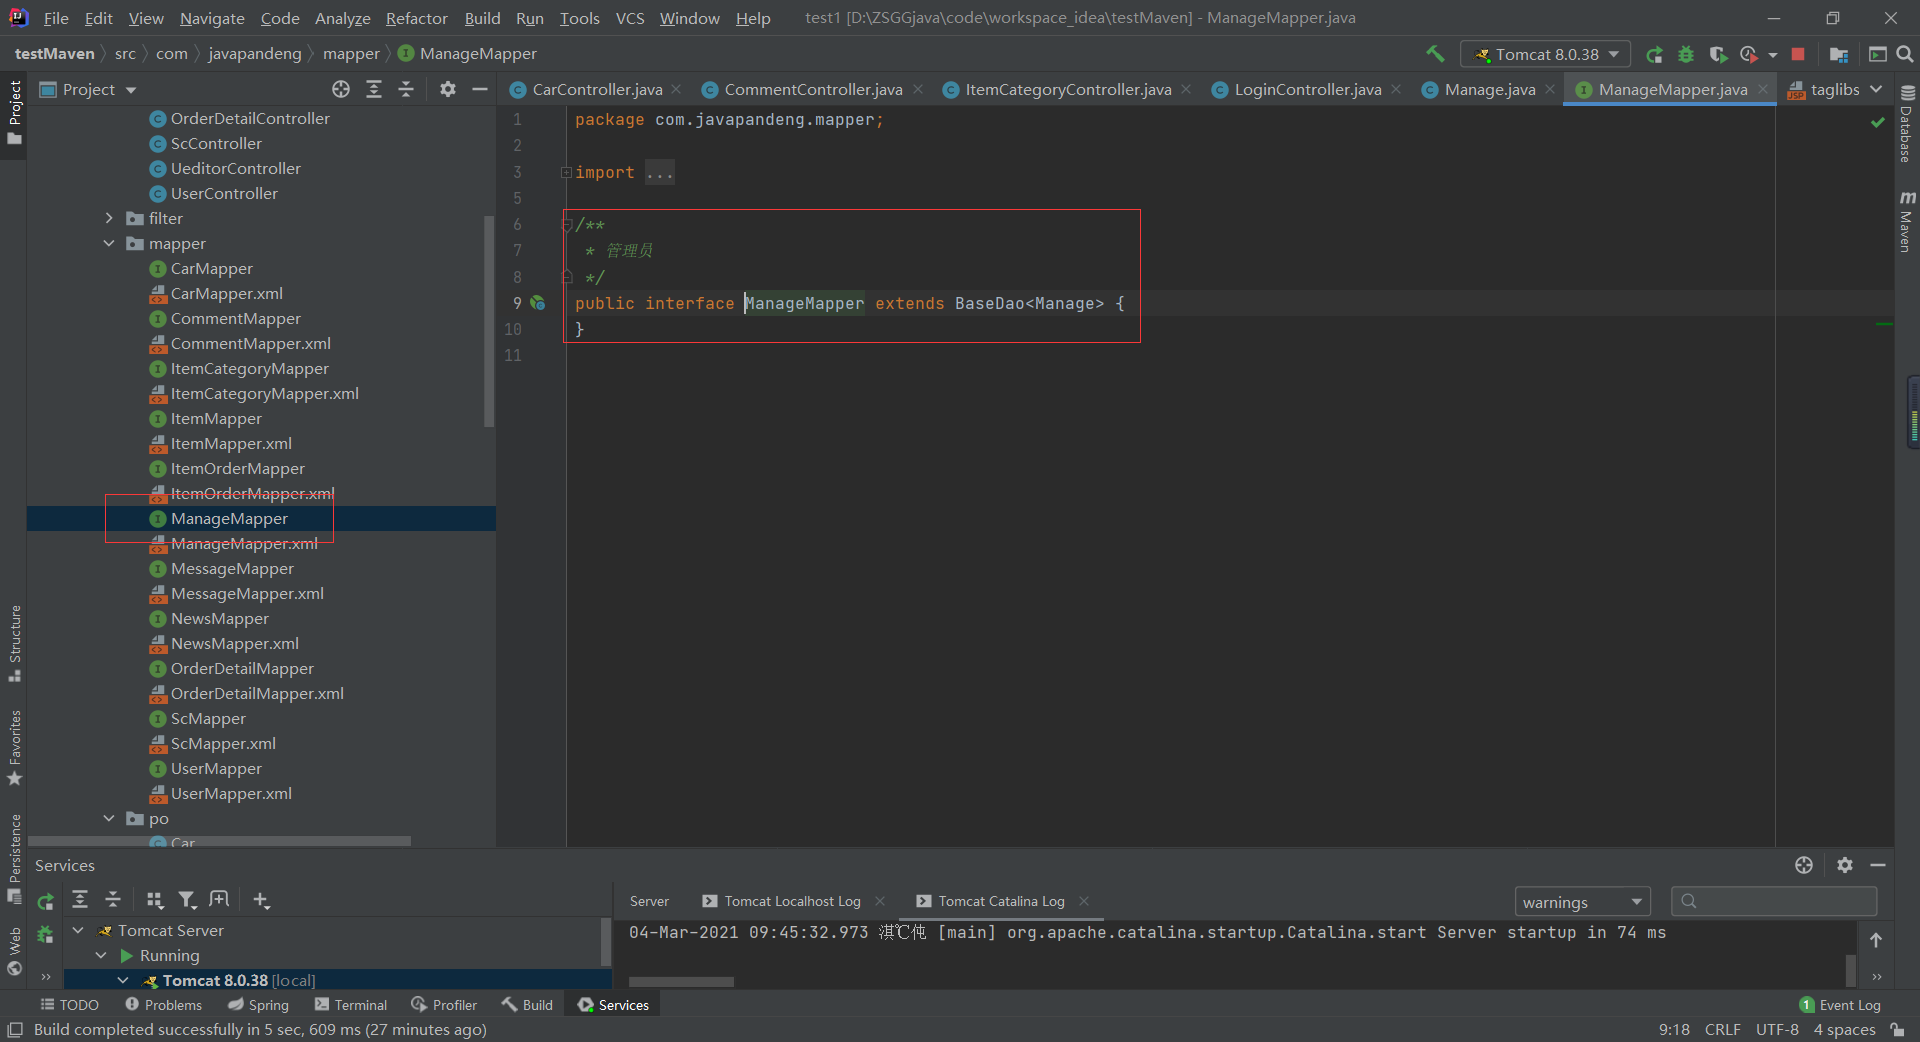Viewport: 1920px width, 1042px height.
Task: Expand the filter folder in project tree
Action: pos(110,218)
